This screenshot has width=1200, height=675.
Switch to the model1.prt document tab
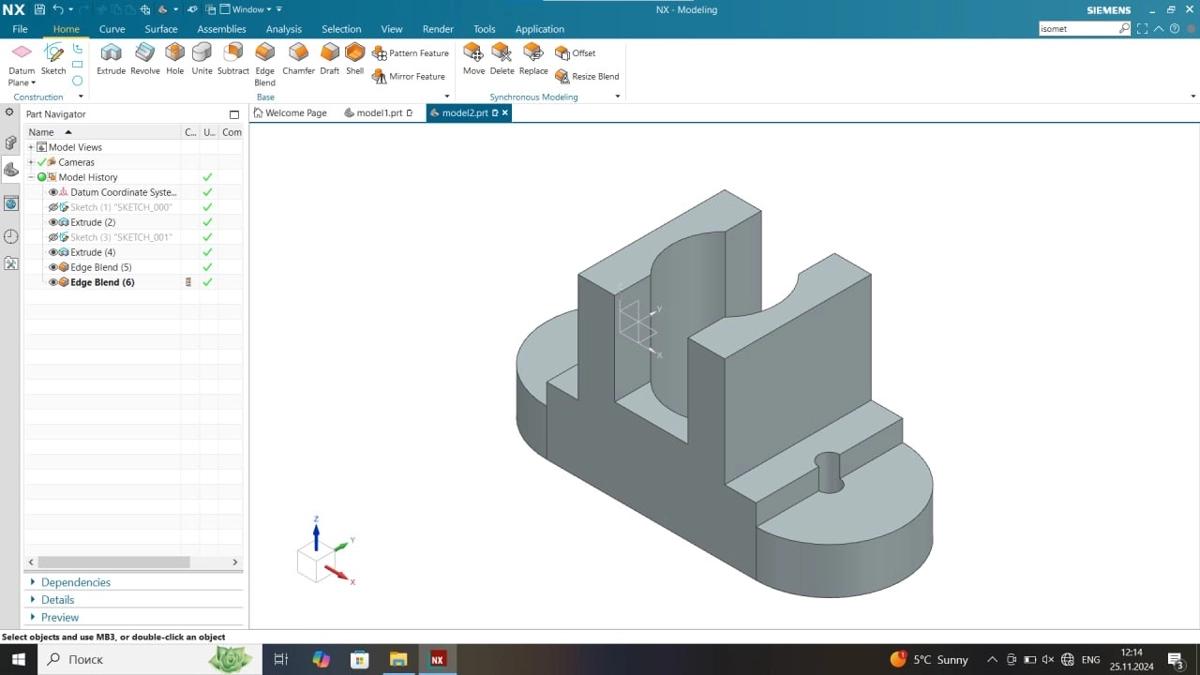point(378,113)
